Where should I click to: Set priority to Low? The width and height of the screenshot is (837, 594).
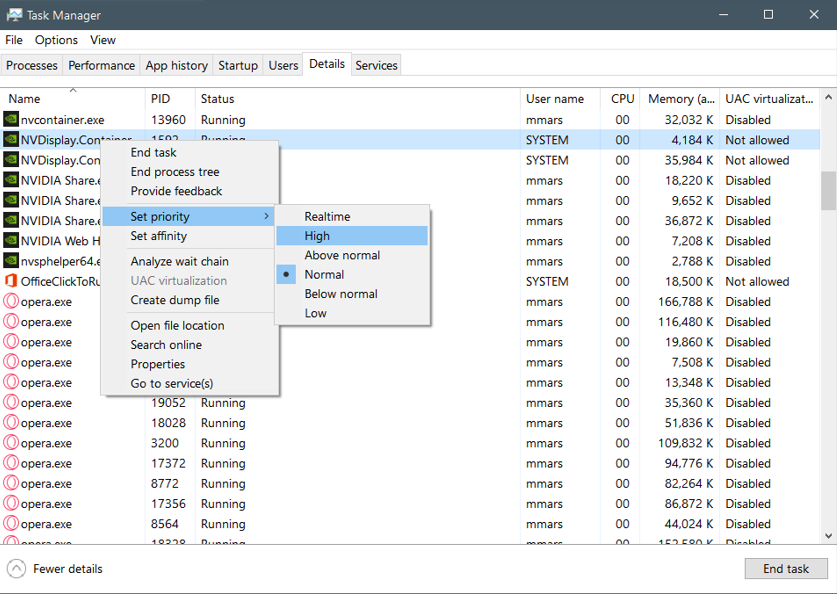pyautogui.click(x=352, y=313)
